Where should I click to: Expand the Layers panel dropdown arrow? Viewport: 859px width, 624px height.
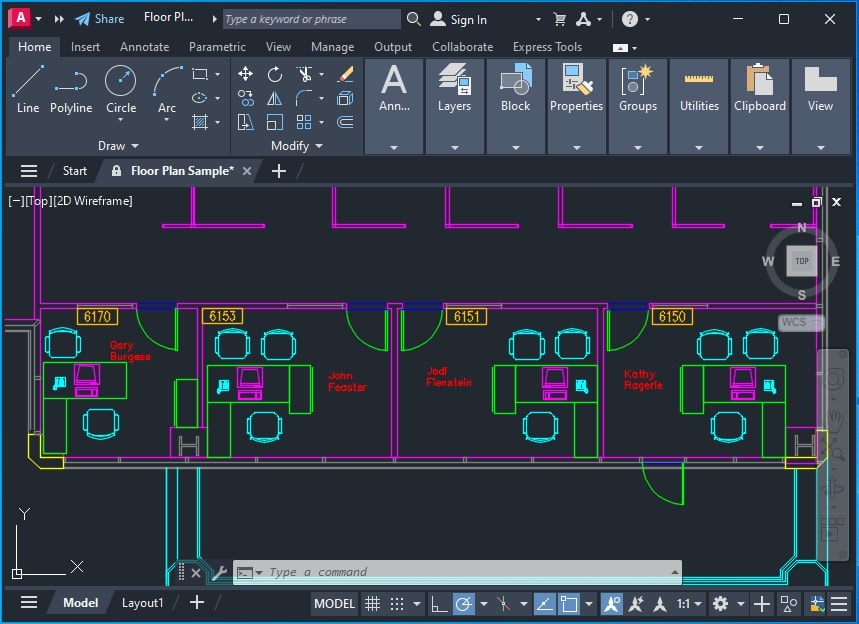(x=455, y=147)
